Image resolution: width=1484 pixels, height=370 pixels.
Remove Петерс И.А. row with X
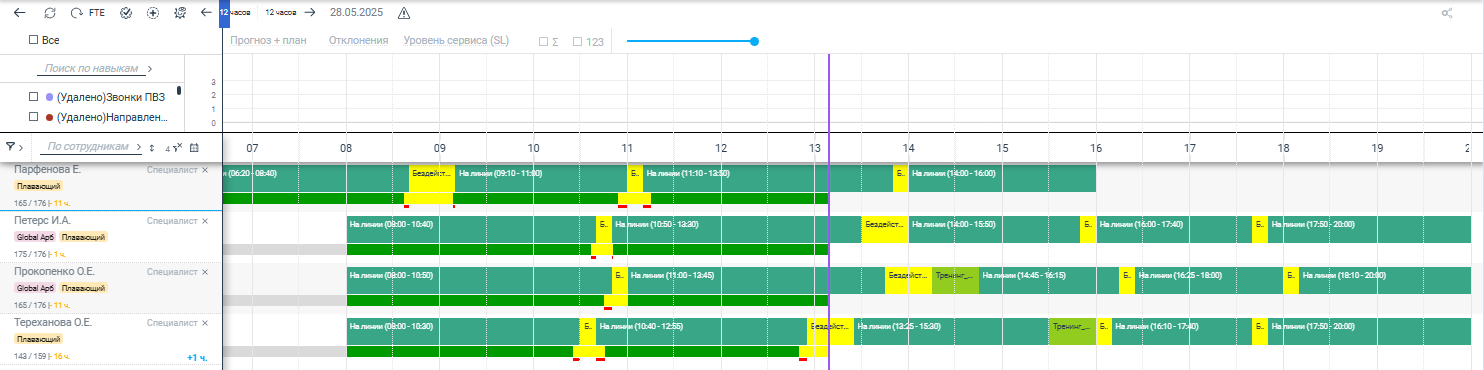(x=205, y=220)
